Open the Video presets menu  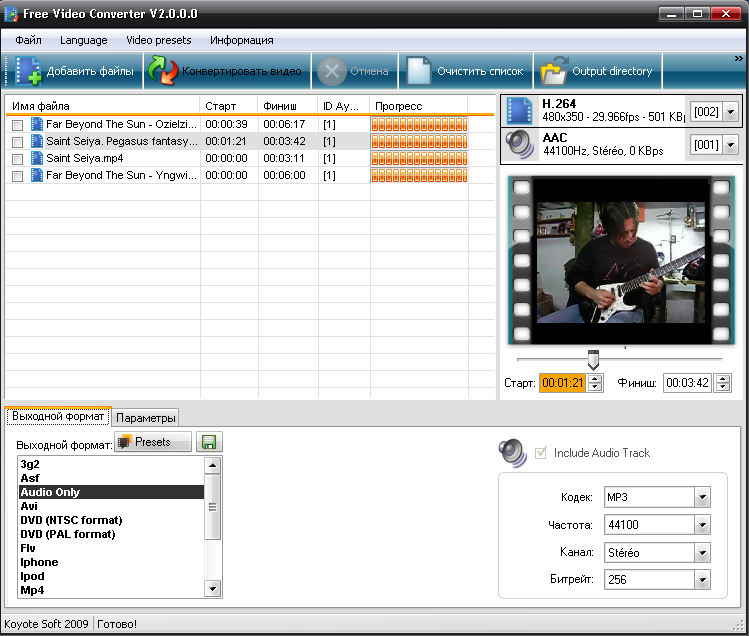pos(159,40)
